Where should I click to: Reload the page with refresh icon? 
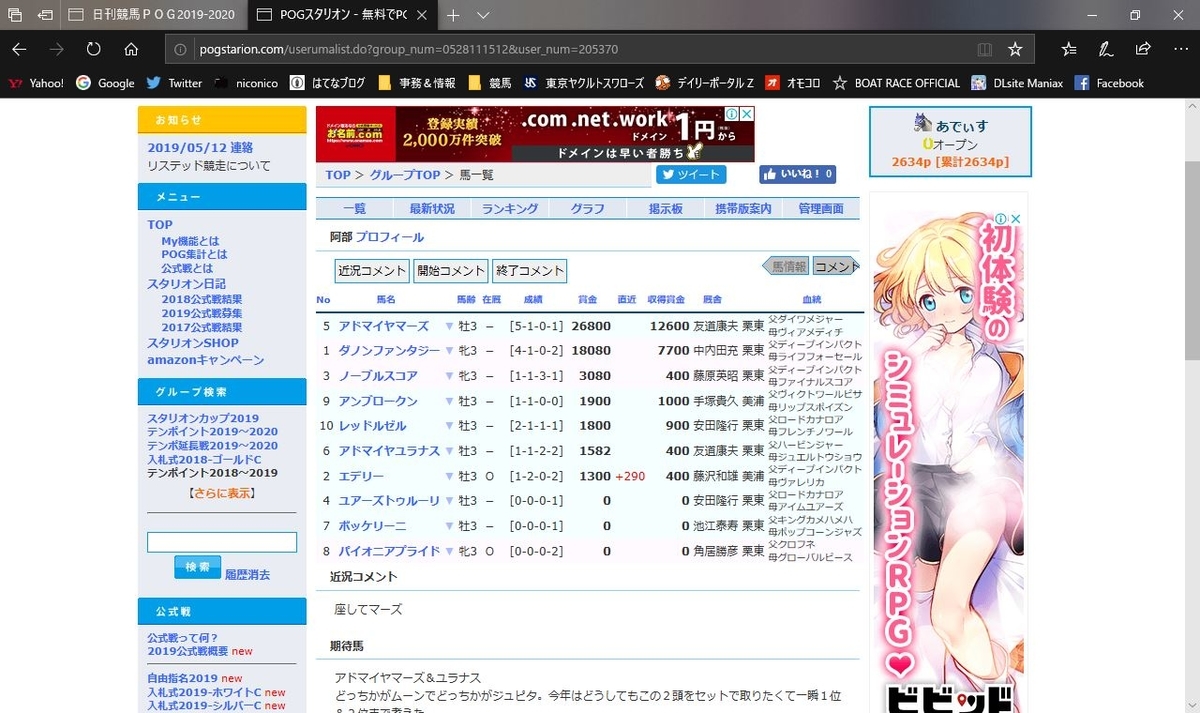(x=93, y=49)
